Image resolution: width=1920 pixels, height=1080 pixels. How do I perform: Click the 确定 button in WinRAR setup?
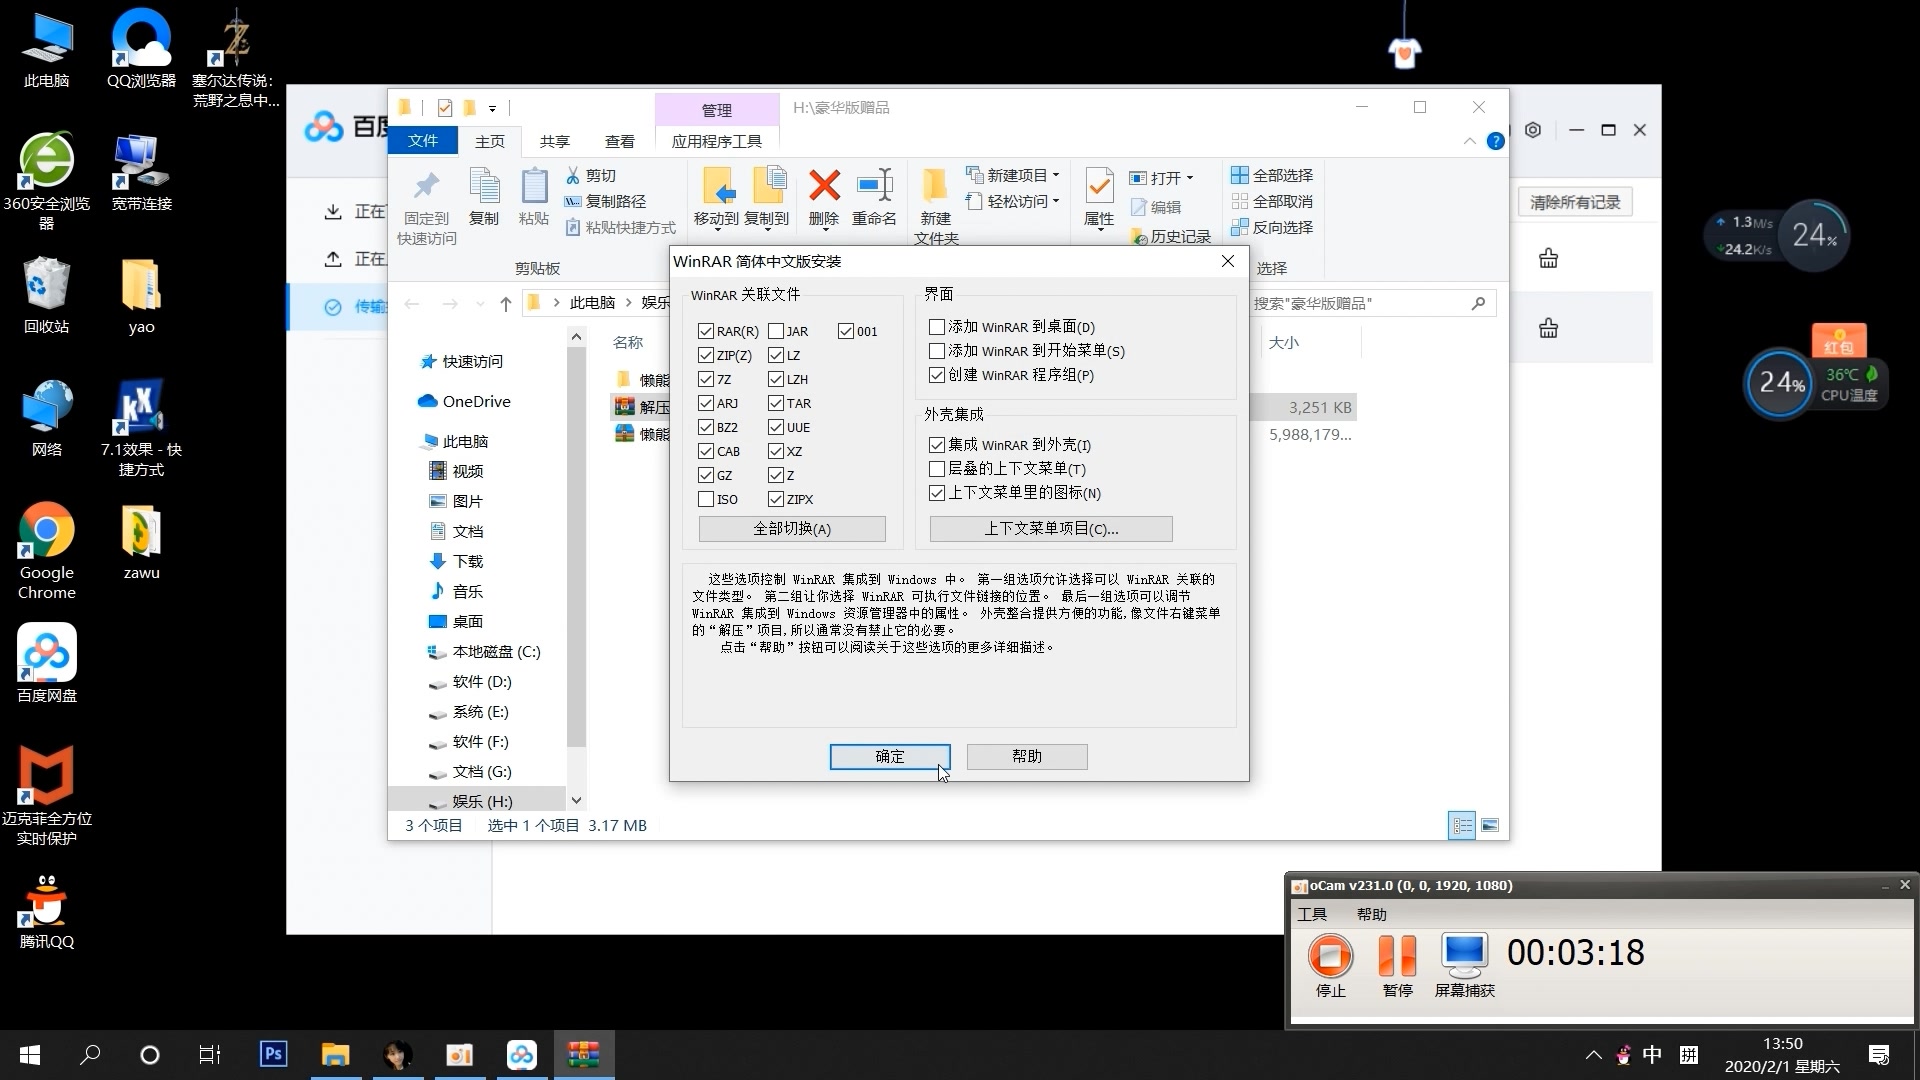point(889,757)
